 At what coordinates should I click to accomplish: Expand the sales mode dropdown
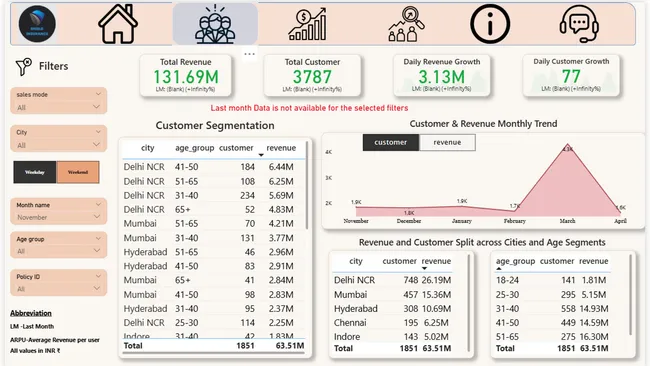click(x=58, y=107)
